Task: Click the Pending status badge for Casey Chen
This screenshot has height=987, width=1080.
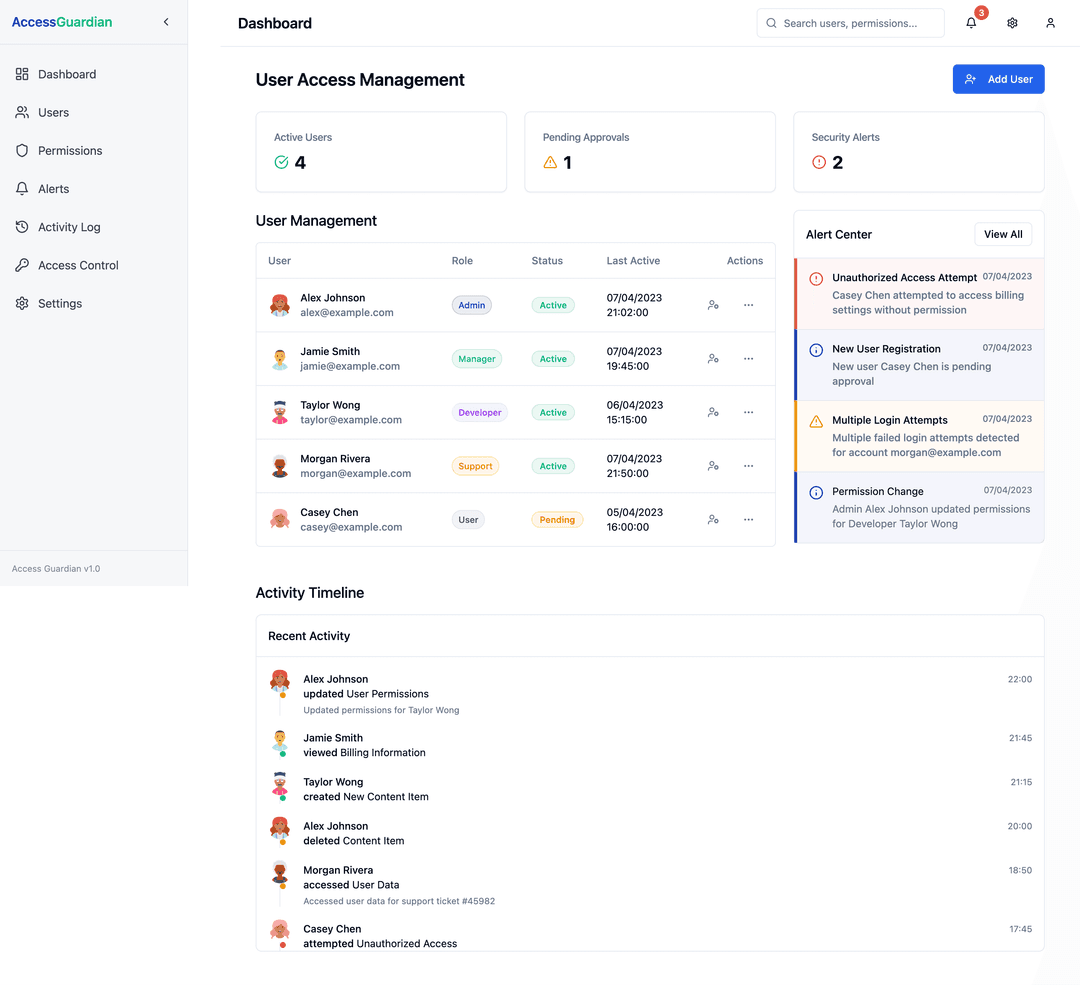Action: (x=557, y=520)
